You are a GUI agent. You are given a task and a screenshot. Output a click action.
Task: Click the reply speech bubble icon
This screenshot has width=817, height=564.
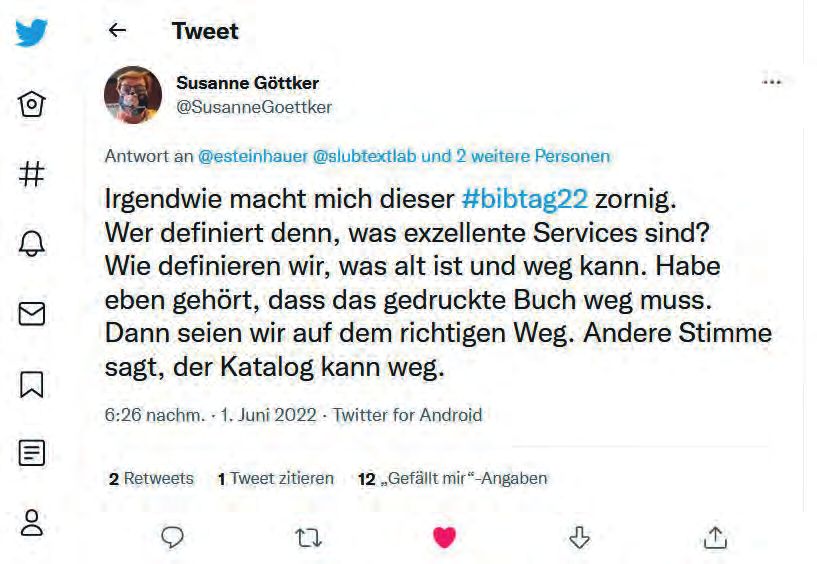click(x=172, y=537)
